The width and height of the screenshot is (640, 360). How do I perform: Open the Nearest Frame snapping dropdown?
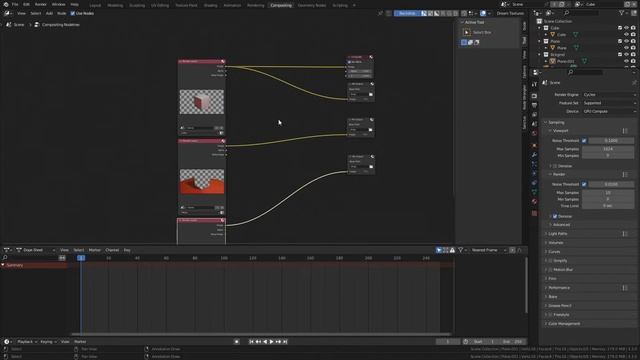489,250
